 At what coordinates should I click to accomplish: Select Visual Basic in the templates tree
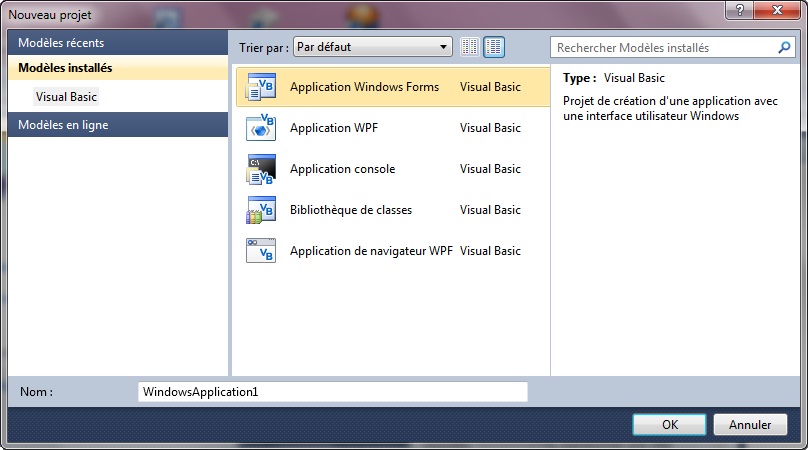pyautogui.click(x=66, y=96)
